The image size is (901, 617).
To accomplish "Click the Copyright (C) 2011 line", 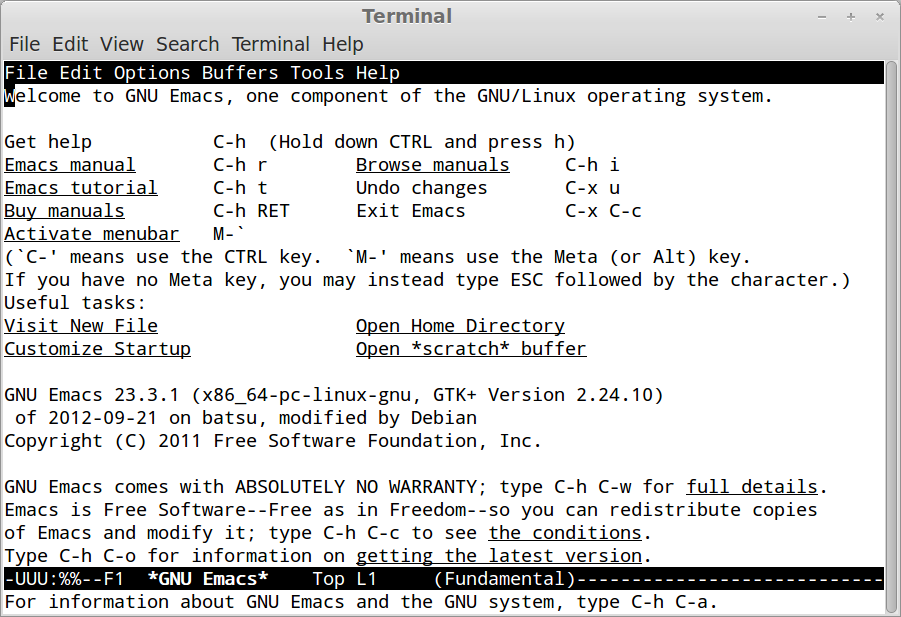I will click(x=273, y=441).
